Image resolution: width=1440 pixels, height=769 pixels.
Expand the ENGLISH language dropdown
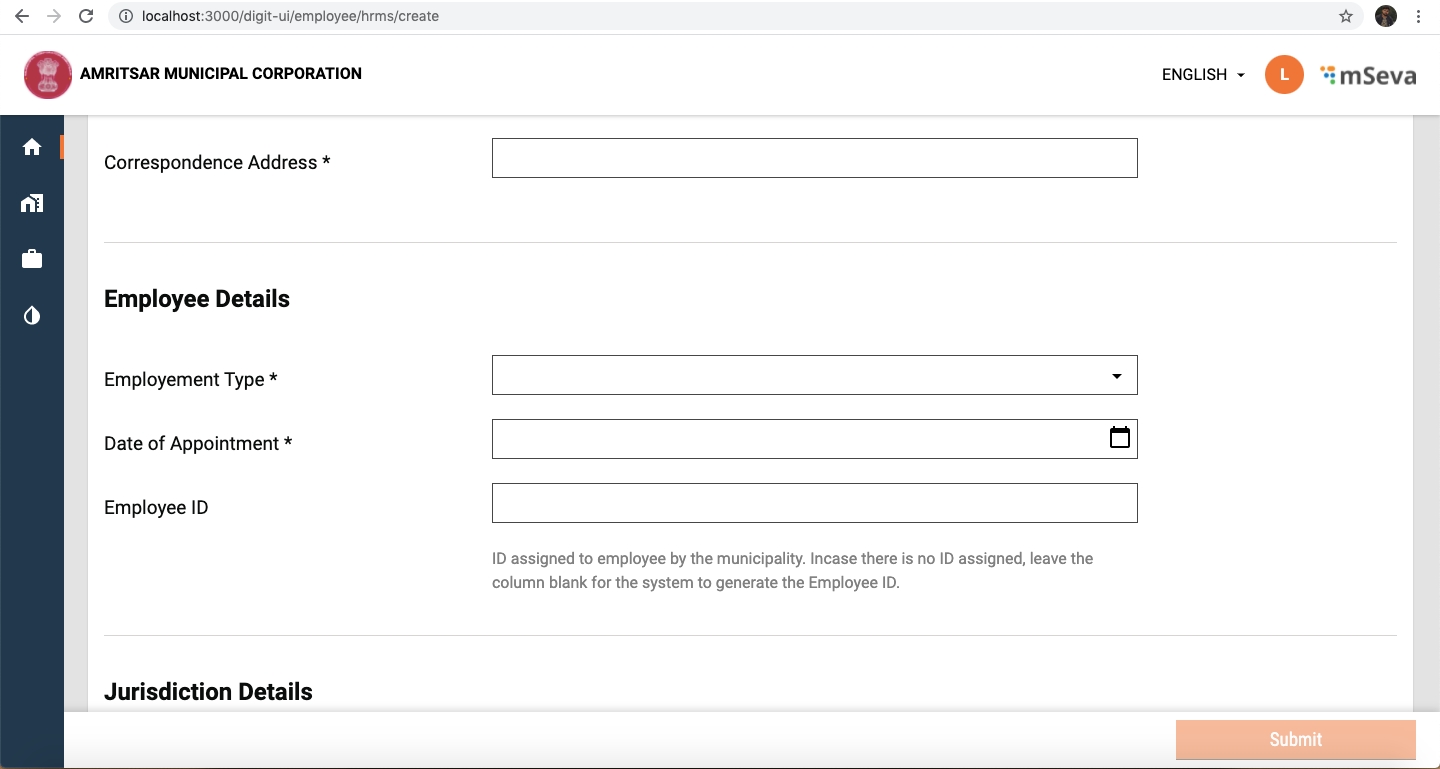(1203, 75)
